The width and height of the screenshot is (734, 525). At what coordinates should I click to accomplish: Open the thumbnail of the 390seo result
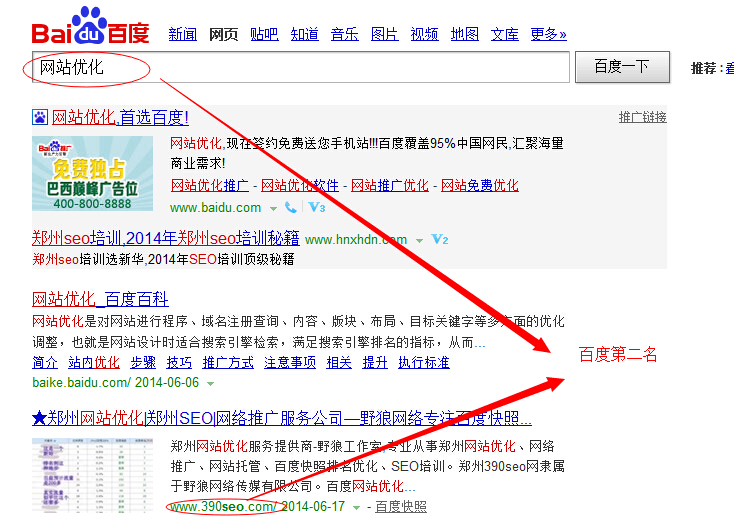coord(92,473)
